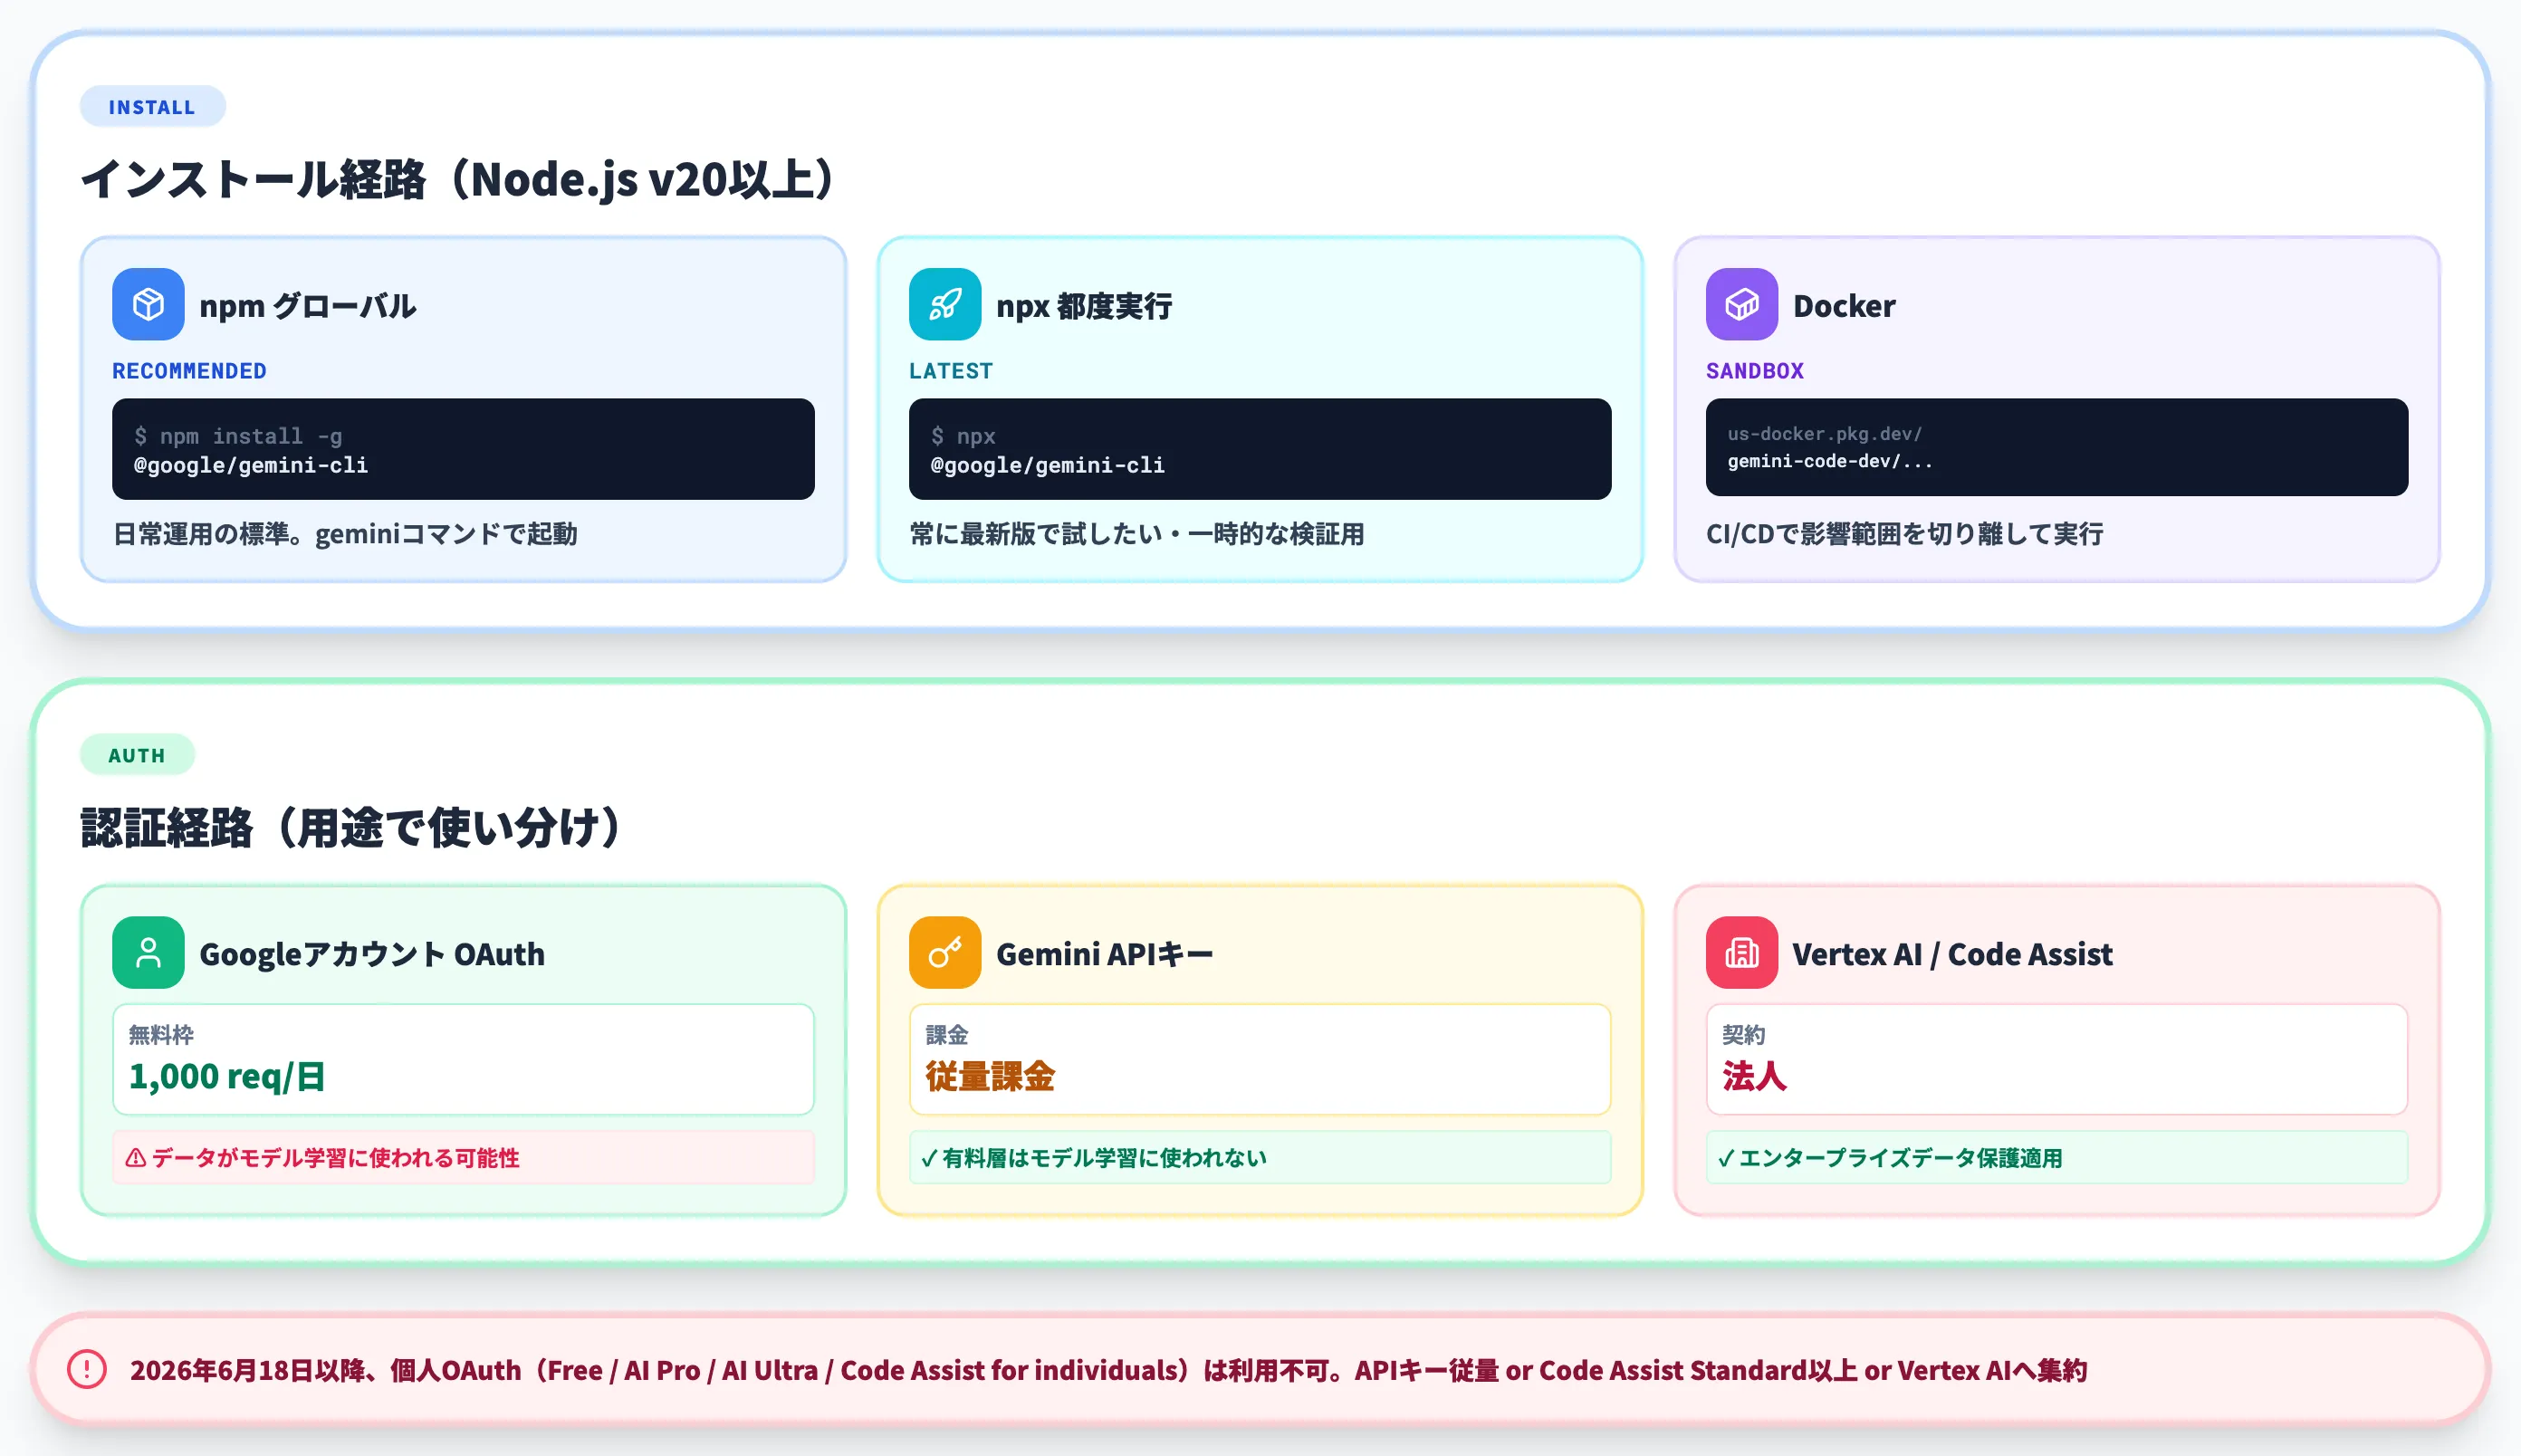
Task: Click the INSTALL badge
Action: point(152,107)
